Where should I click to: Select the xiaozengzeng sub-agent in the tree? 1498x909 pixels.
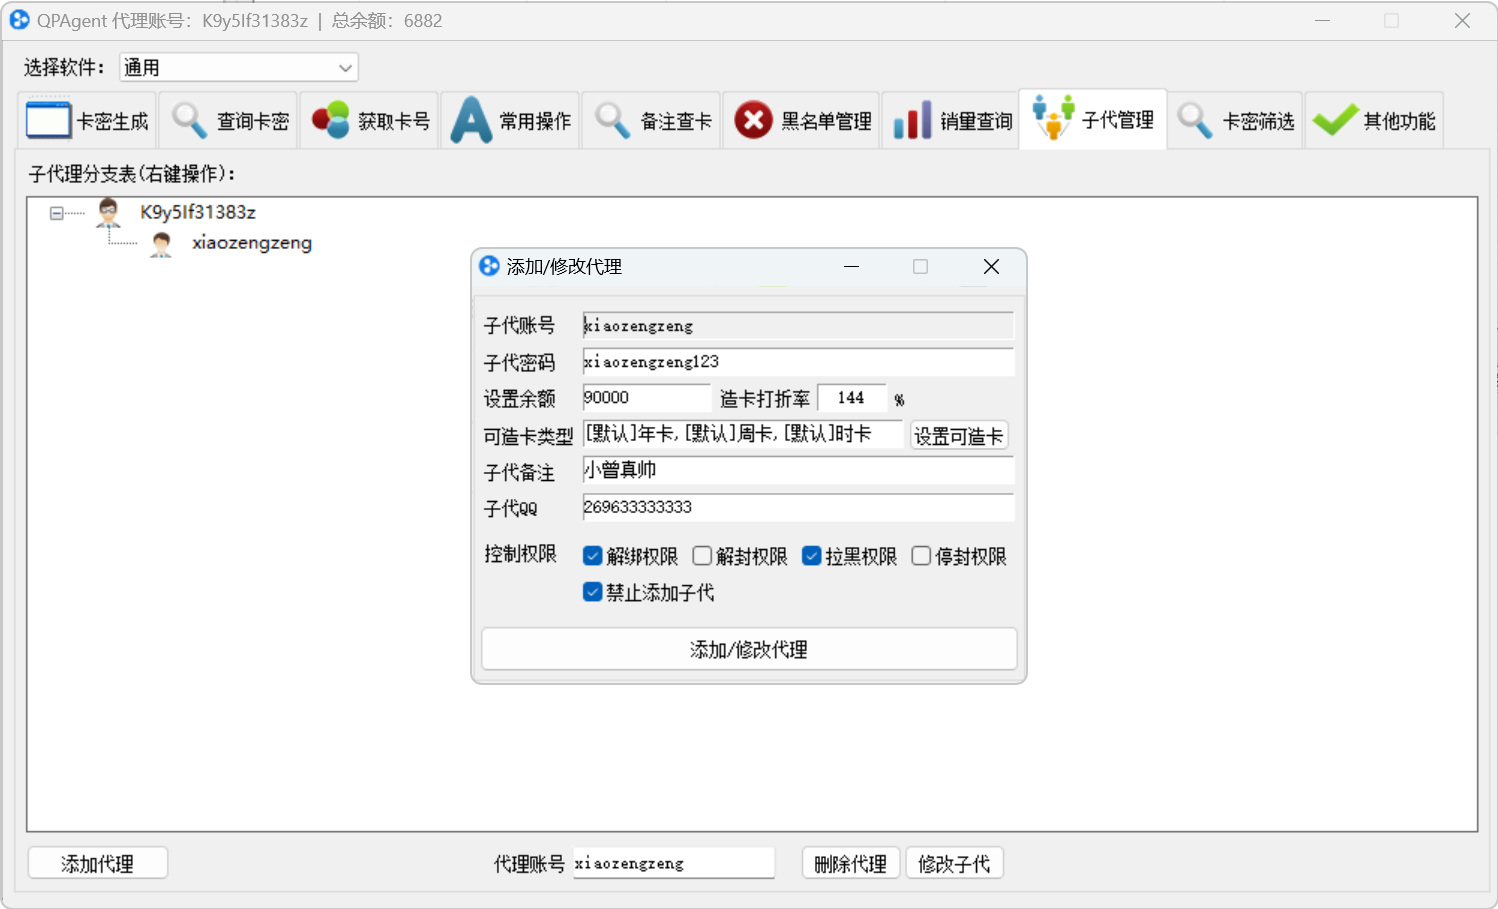(251, 242)
